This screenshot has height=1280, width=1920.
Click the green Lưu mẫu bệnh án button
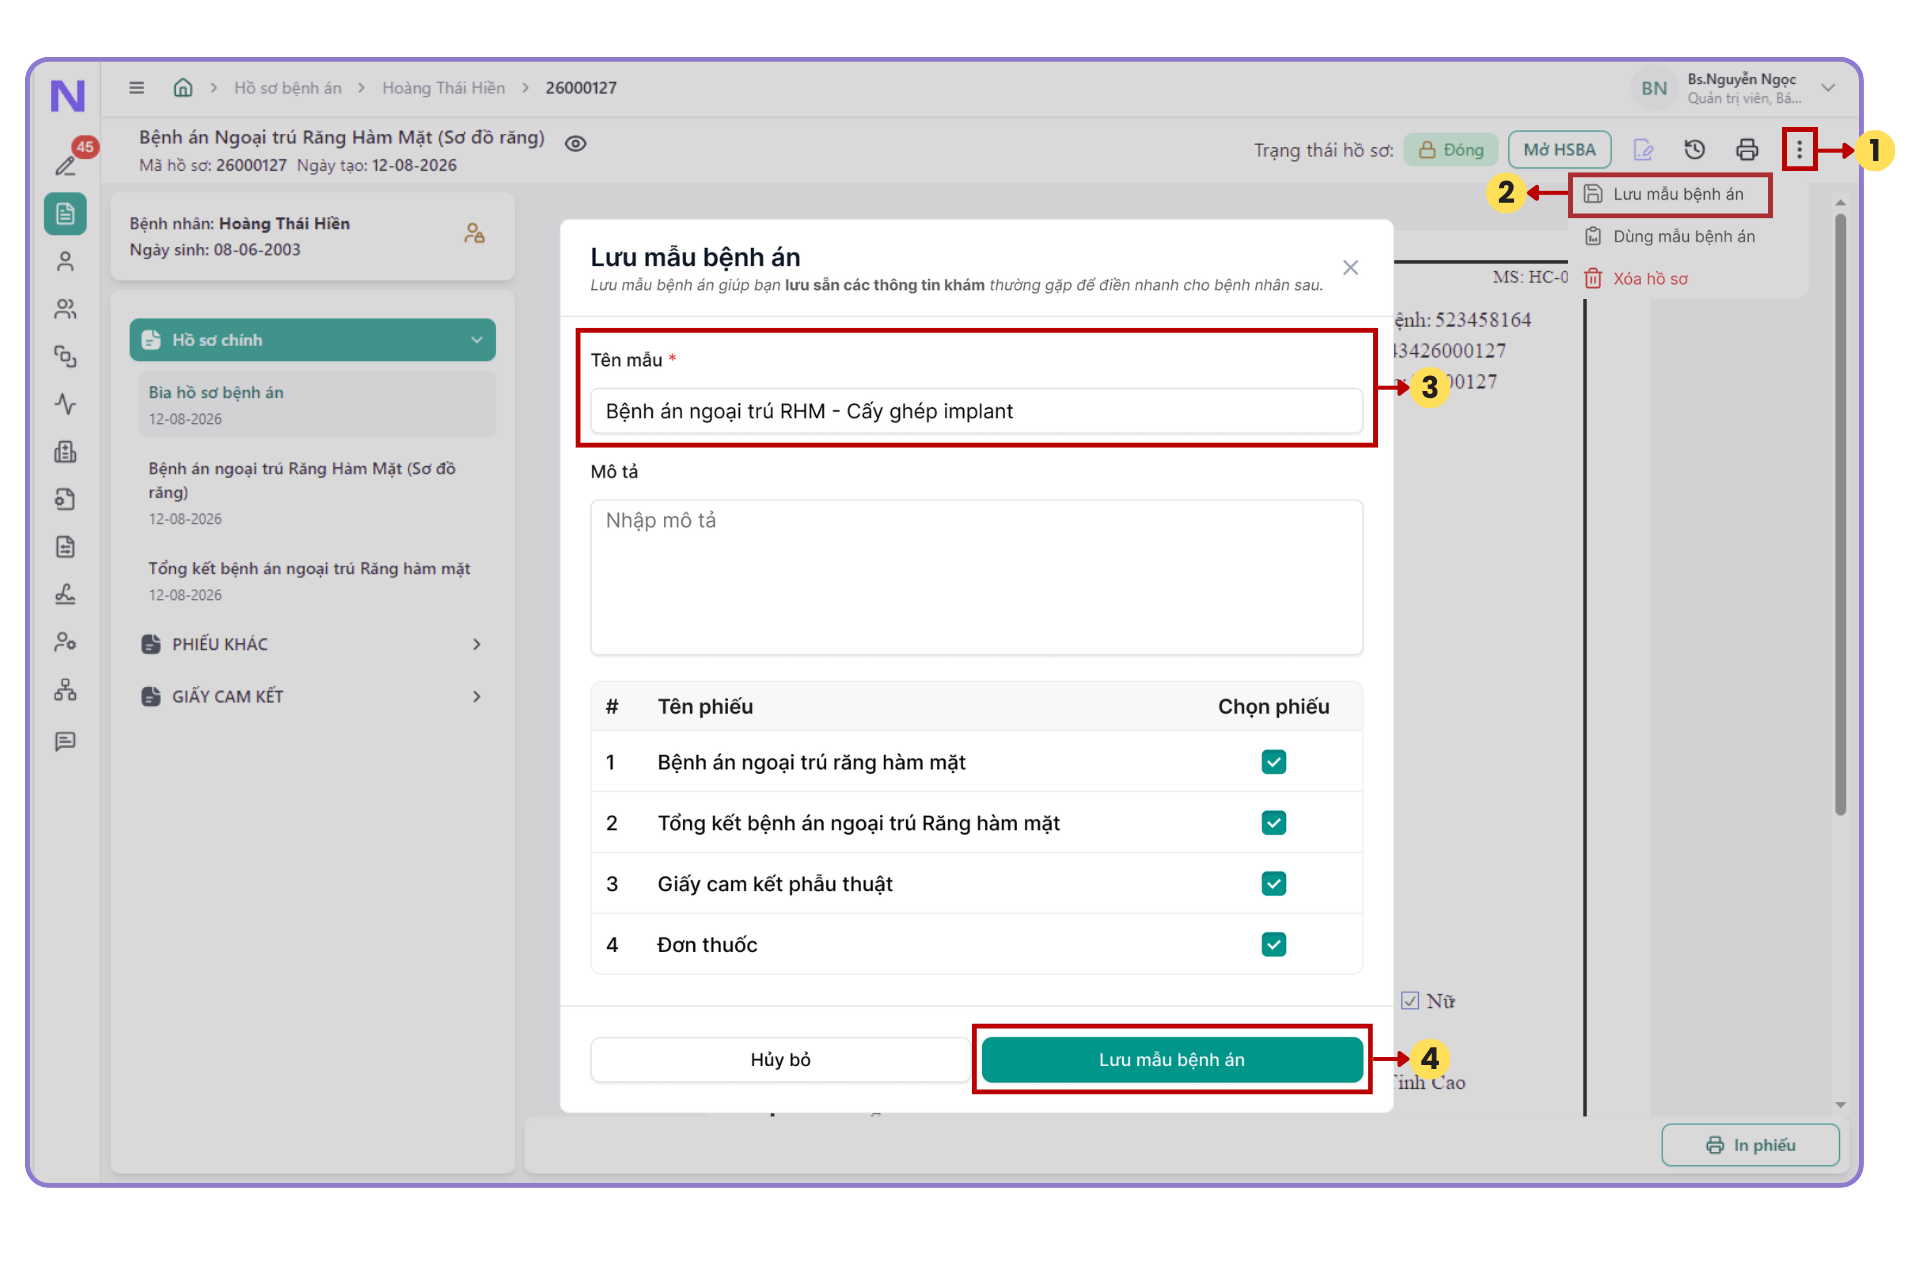[1172, 1060]
